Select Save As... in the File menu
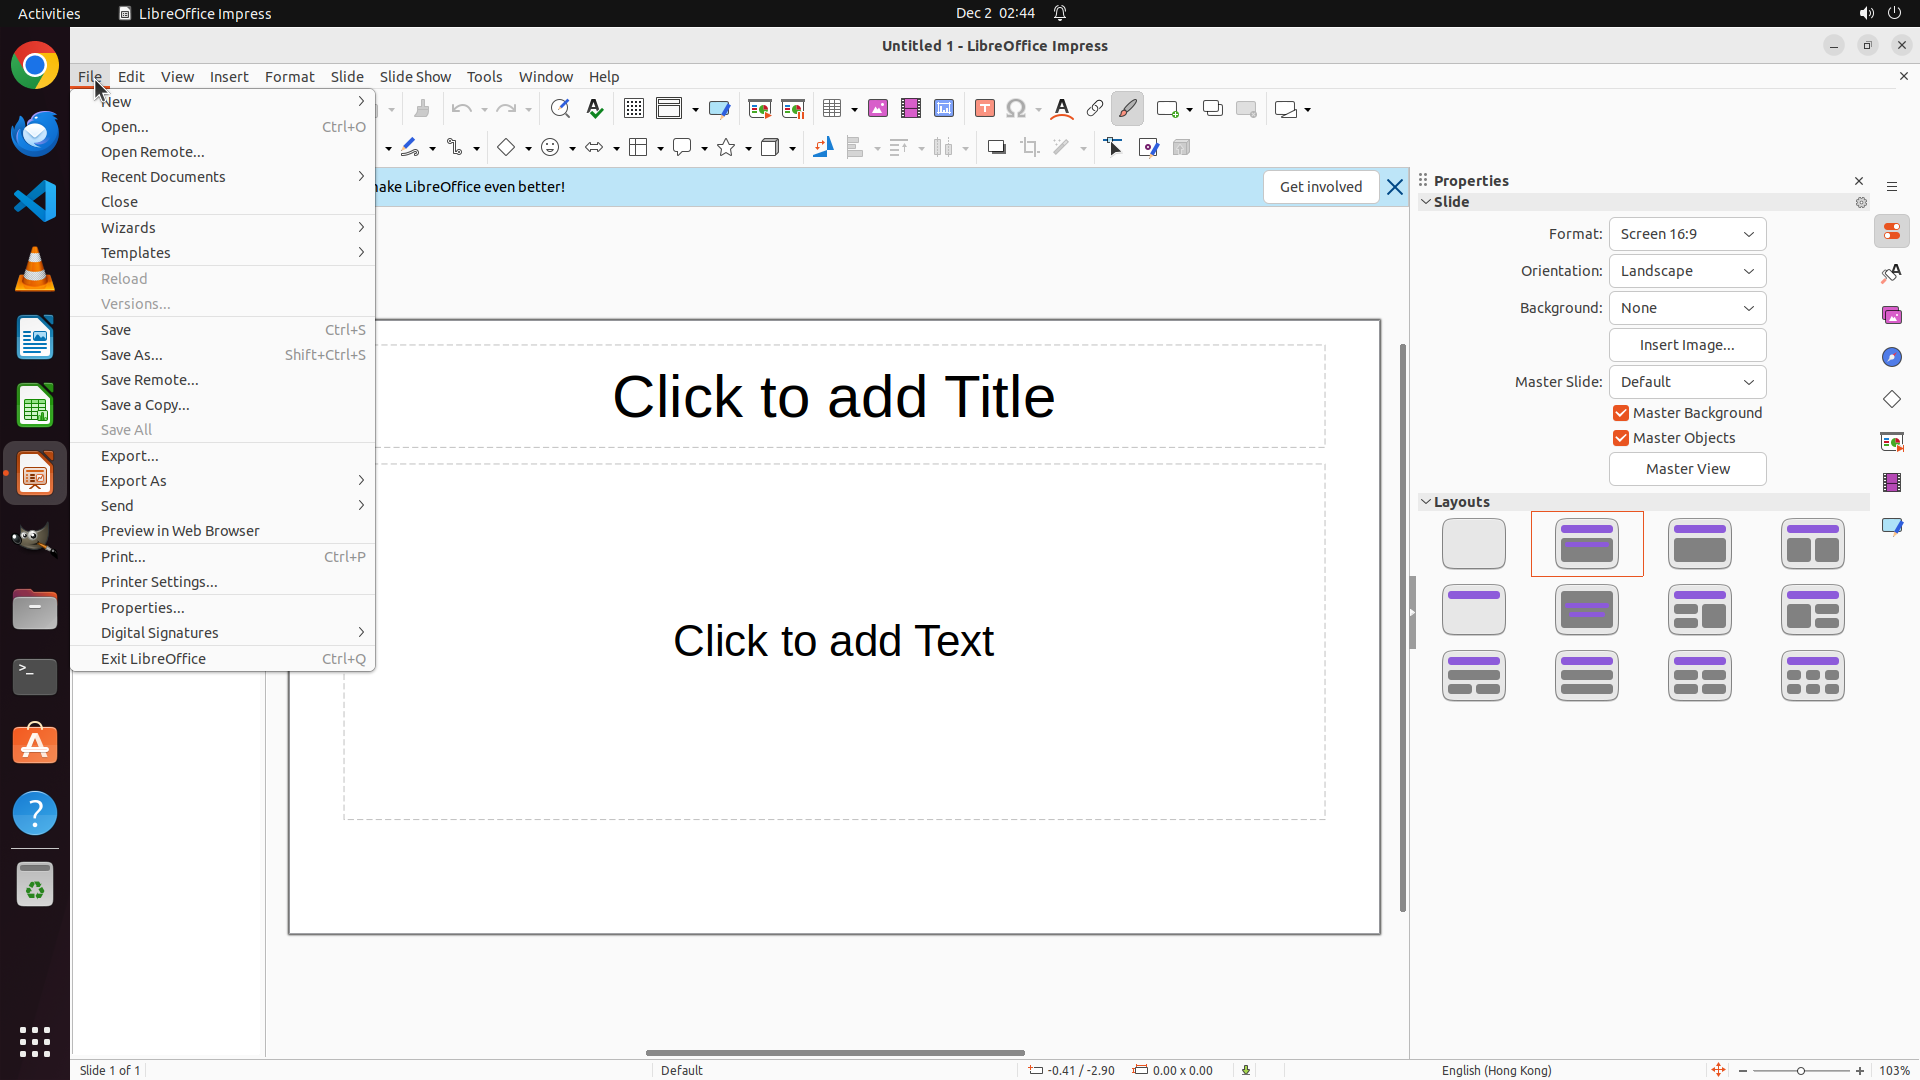The image size is (1920, 1080). 132,355
